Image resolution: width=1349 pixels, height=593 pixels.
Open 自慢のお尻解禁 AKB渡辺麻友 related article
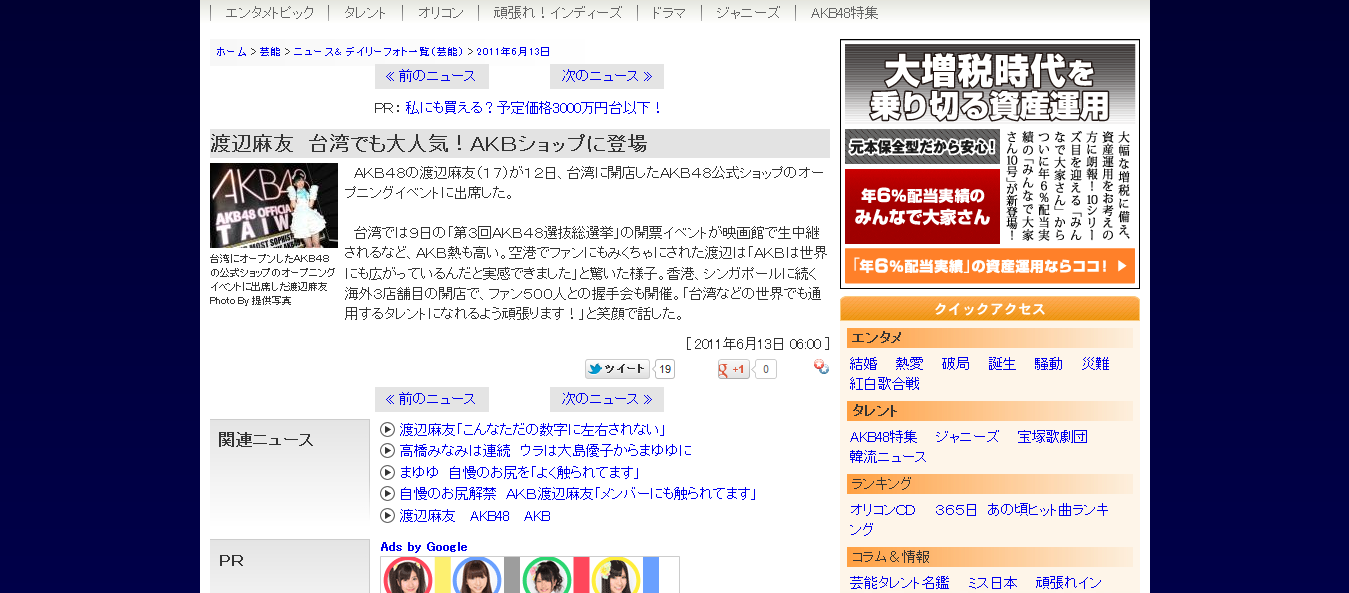coord(578,494)
